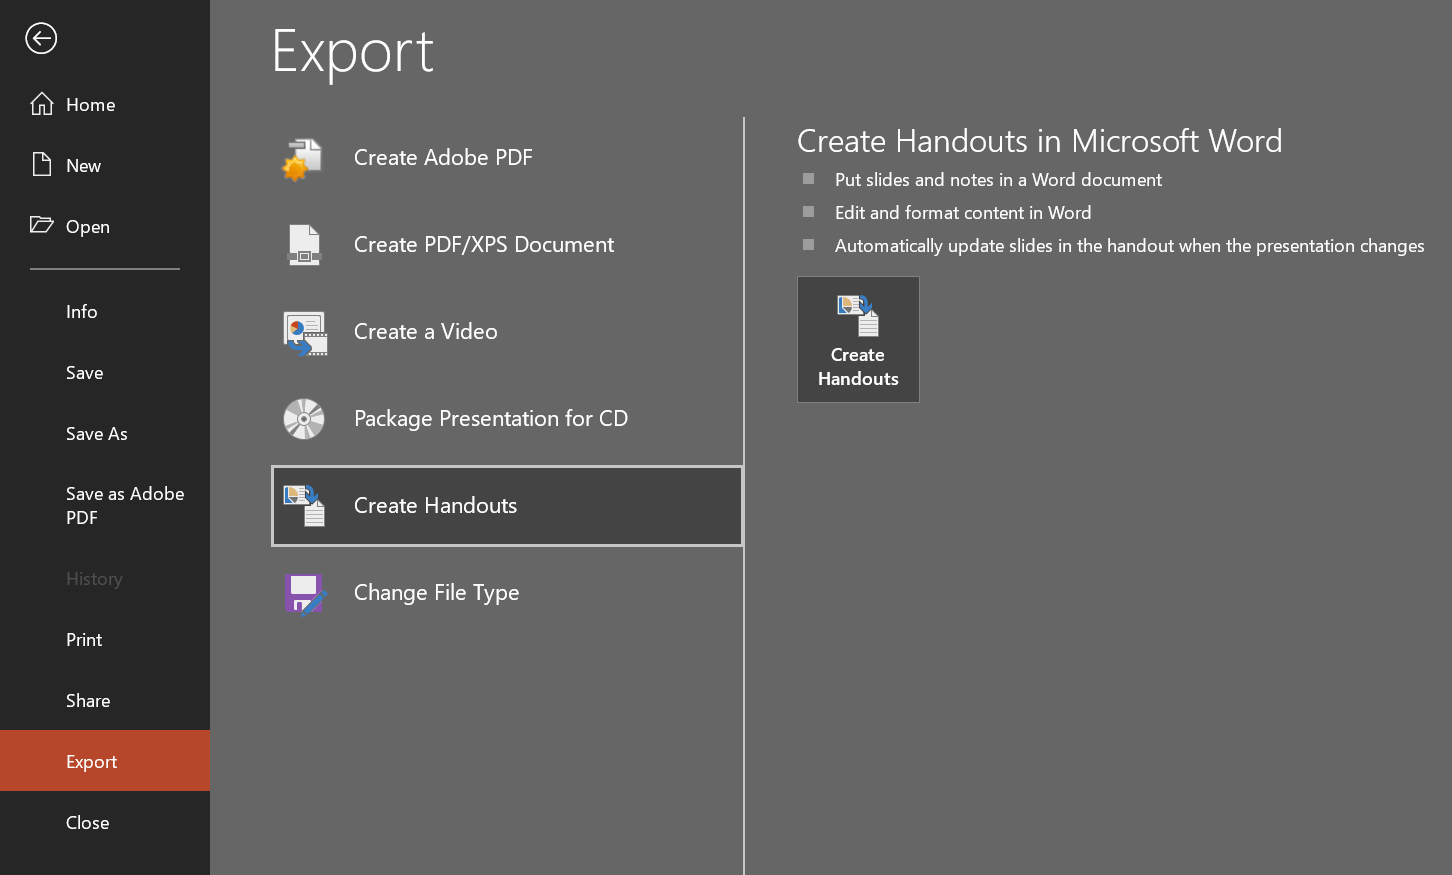Click the Create Handouts button
The image size is (1452, 875).
click(x=858, y=339)
